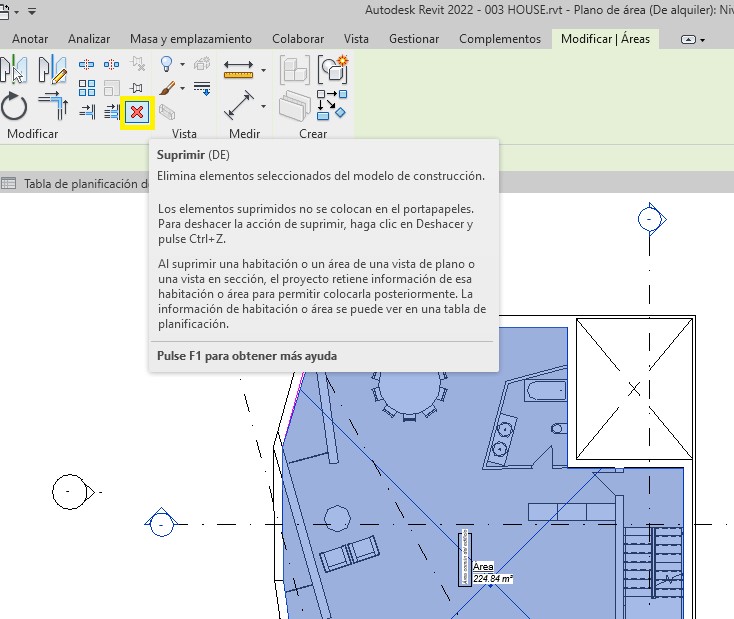Image resolution: width=734 pixels, height=619 pixels.
Task: Click the Pin element icon
Action: click(x=136, y=88)
